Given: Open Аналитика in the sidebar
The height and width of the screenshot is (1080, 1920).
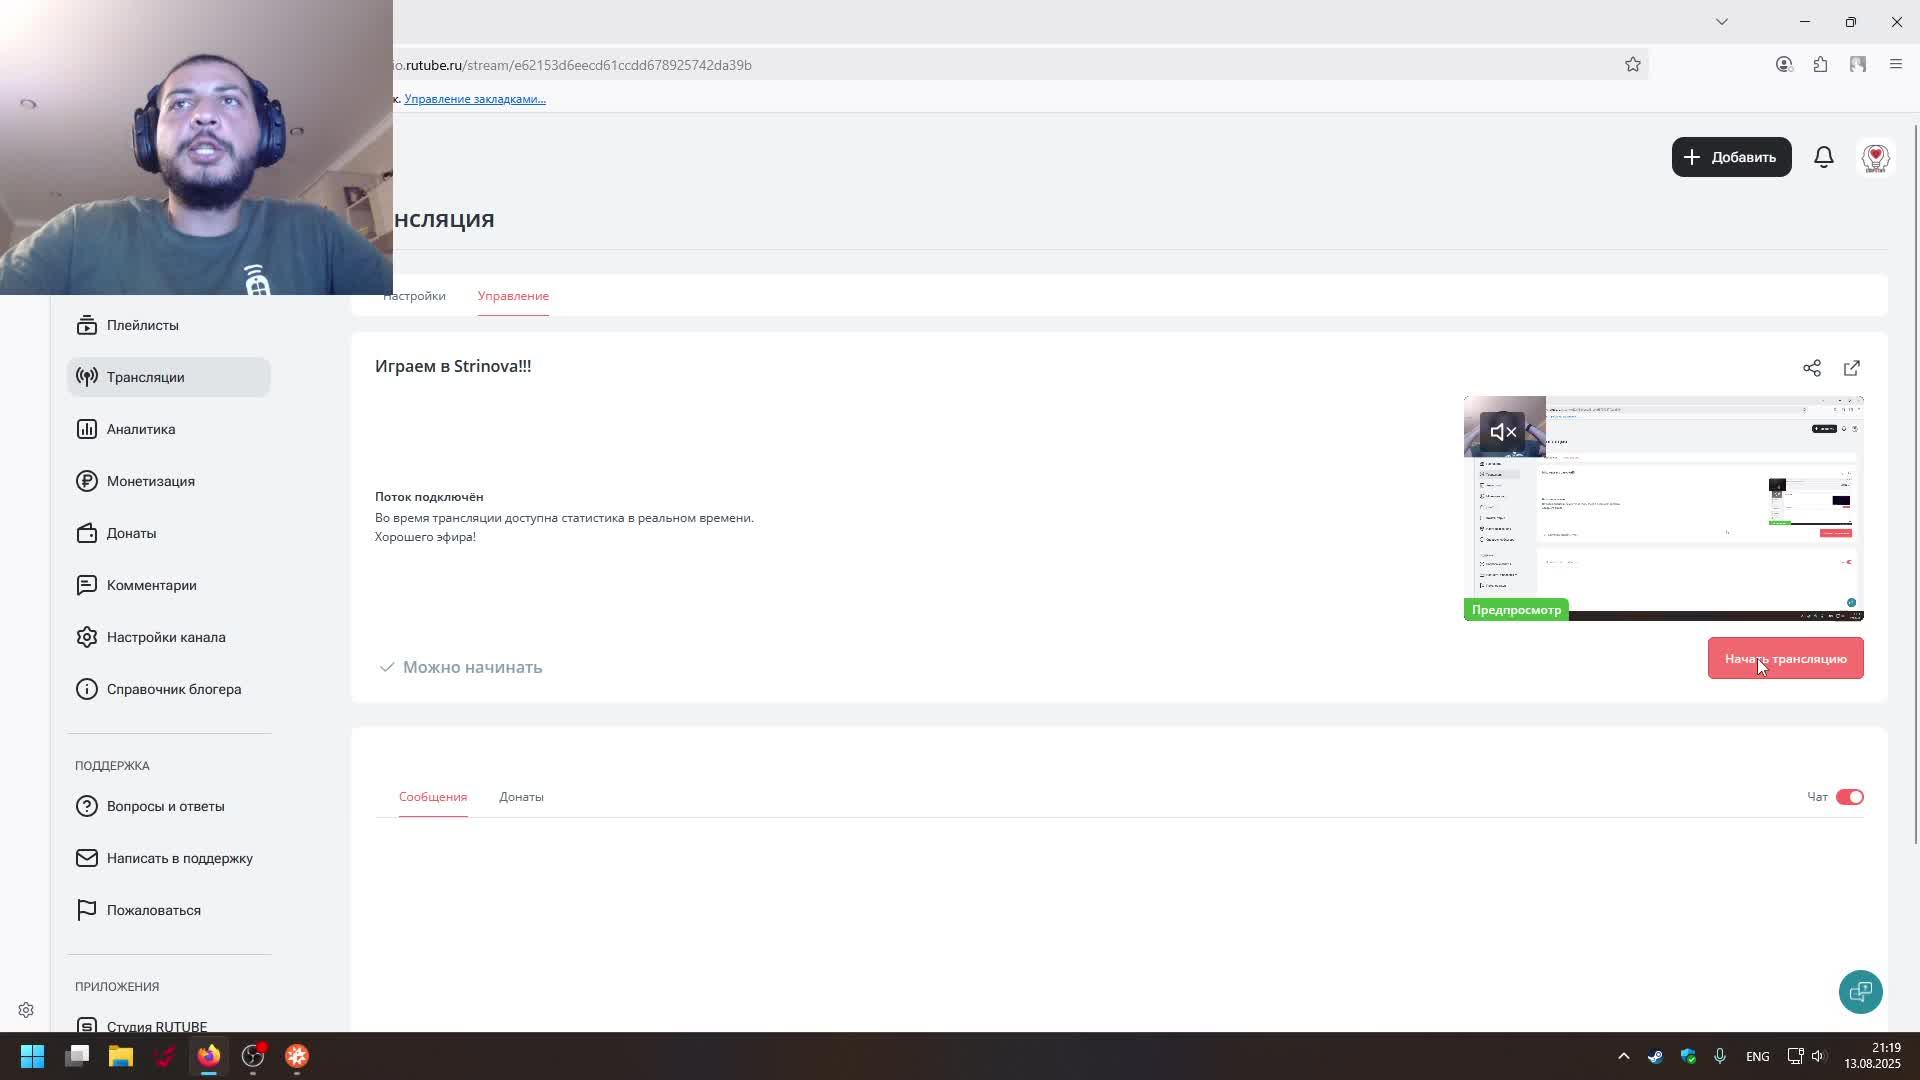Looking at the screenshot, I should (140, 429).
